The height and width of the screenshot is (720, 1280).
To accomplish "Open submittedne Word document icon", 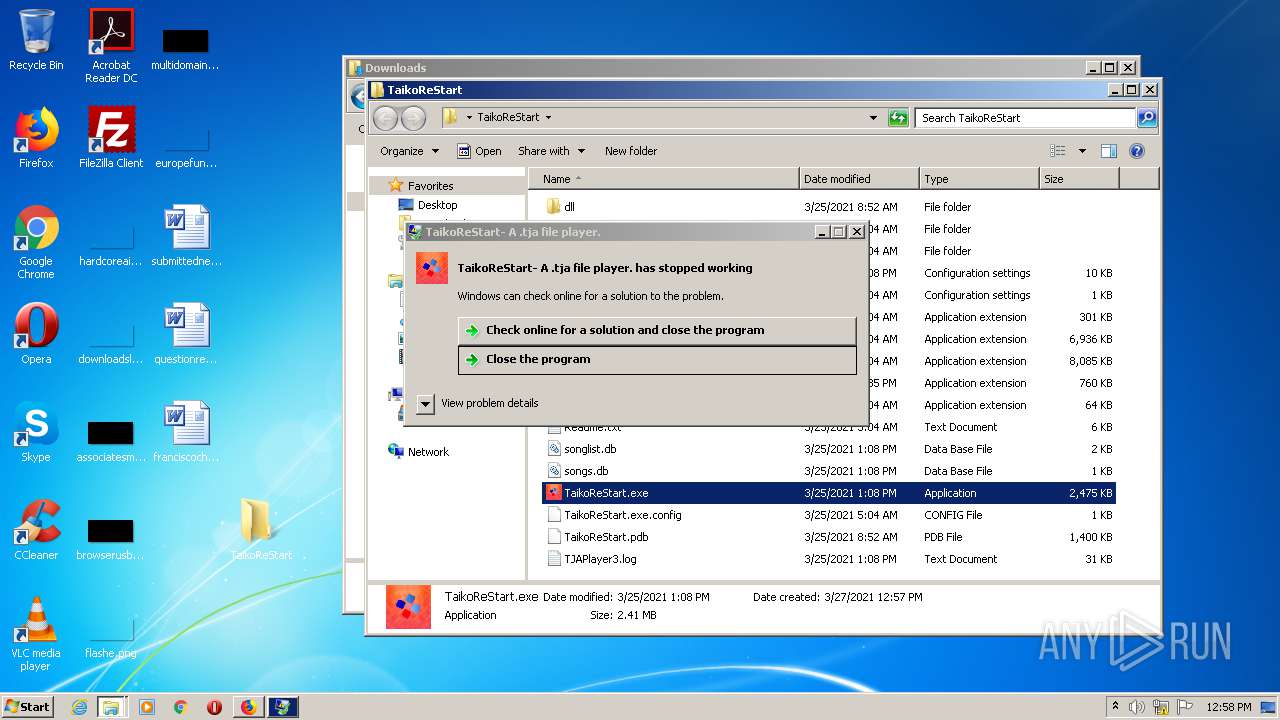I will tap(186, 236).
